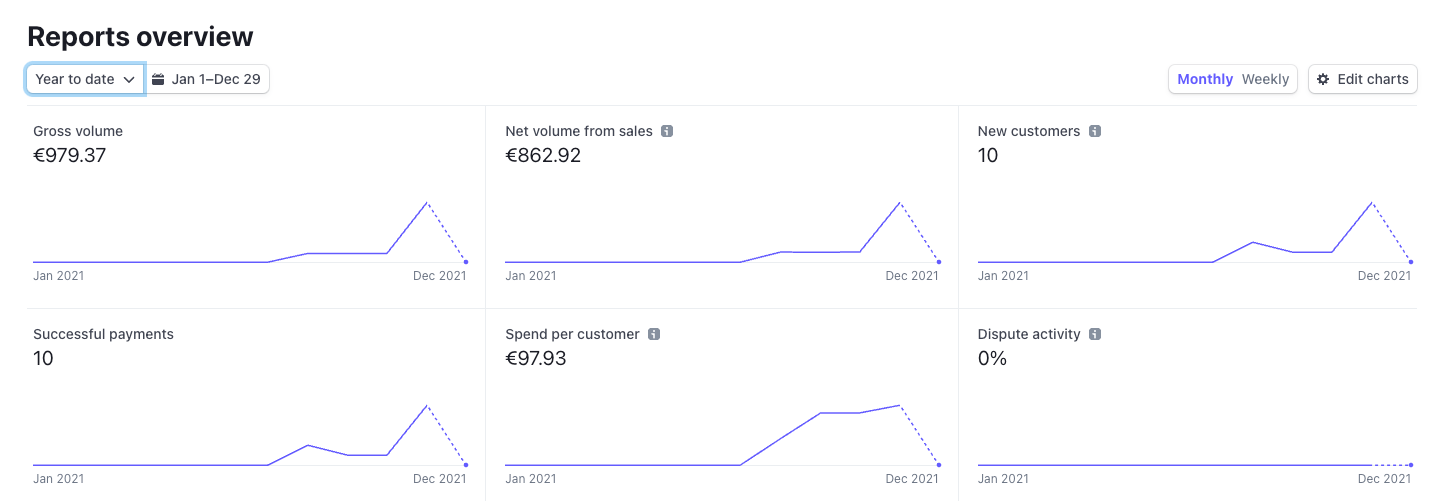Screen dimensions: 1454x501
Task: Click the Dispute activity chart endpoint dot
Action: (x=1411, y=465)
